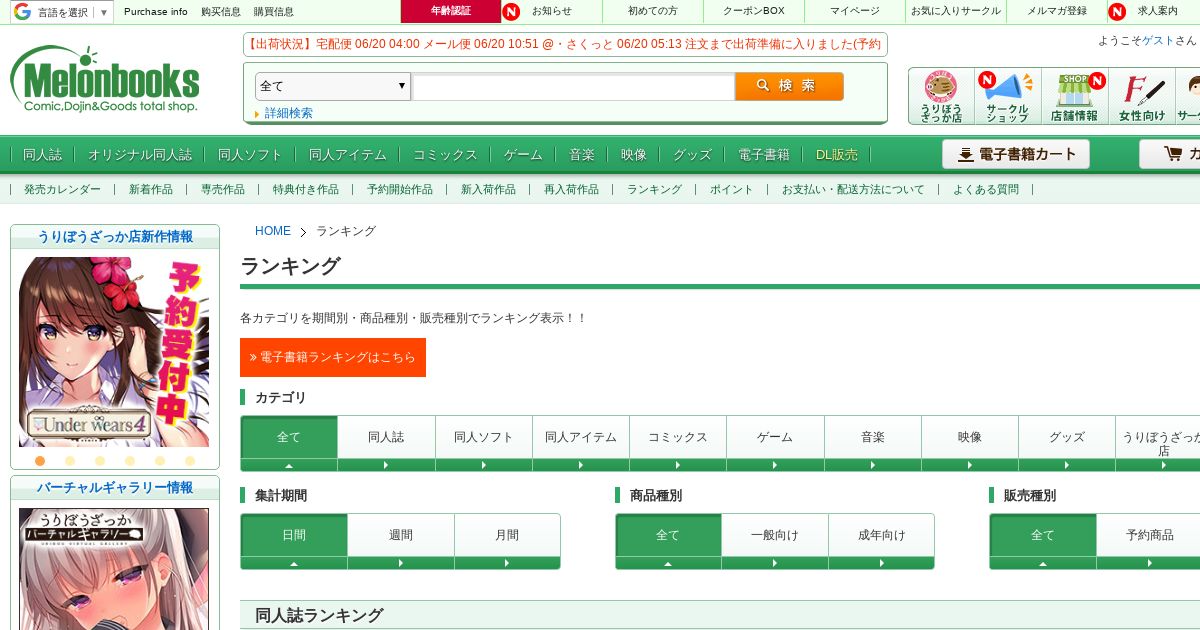Open 詳細検索 advanced search link
This screenshot has height=630, width=1200.
pos(288,113)
